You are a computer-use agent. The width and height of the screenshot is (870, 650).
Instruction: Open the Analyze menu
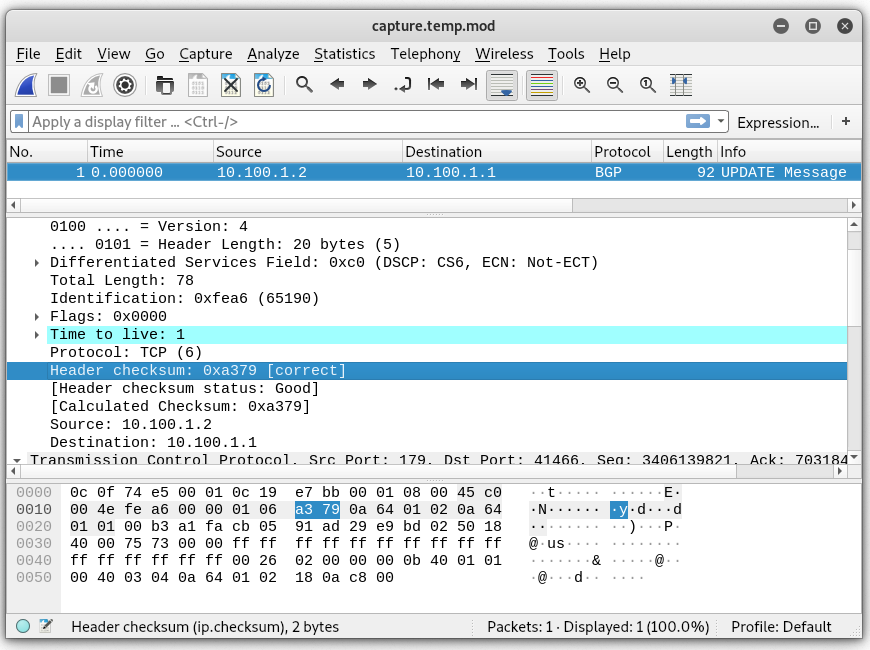(273, 54)
